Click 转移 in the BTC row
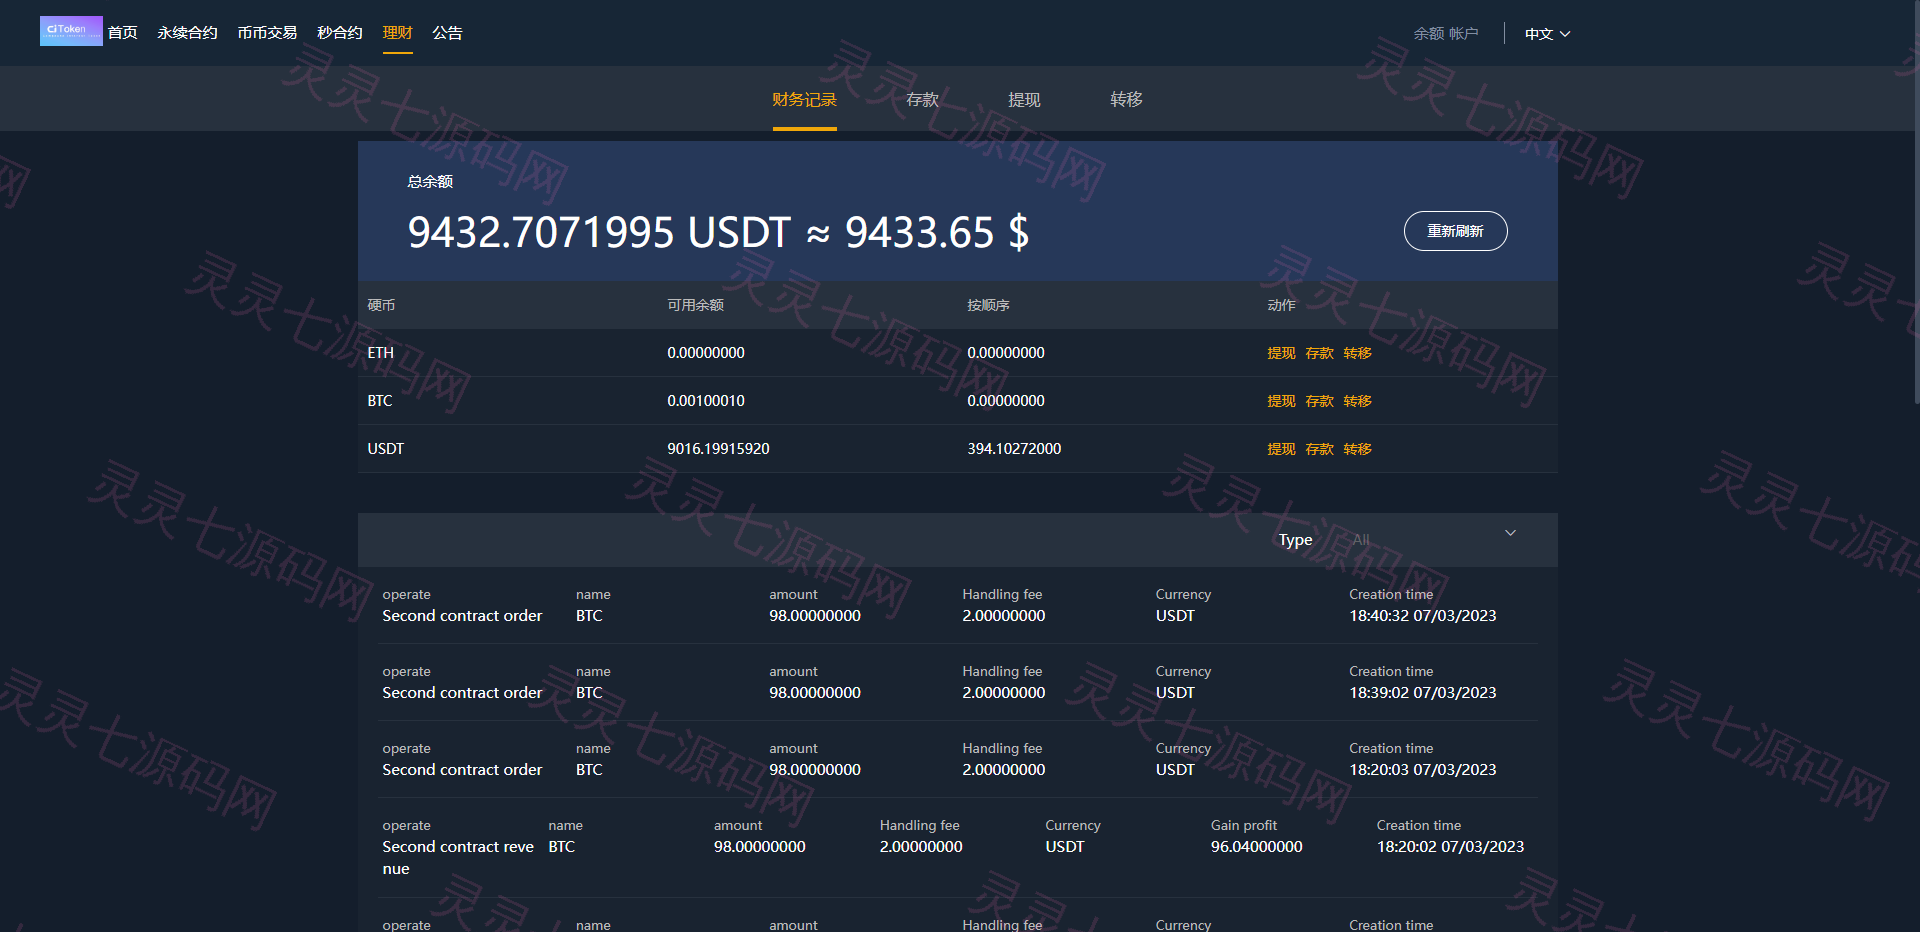This screenshot has height=932, width=1920. 1357,401
